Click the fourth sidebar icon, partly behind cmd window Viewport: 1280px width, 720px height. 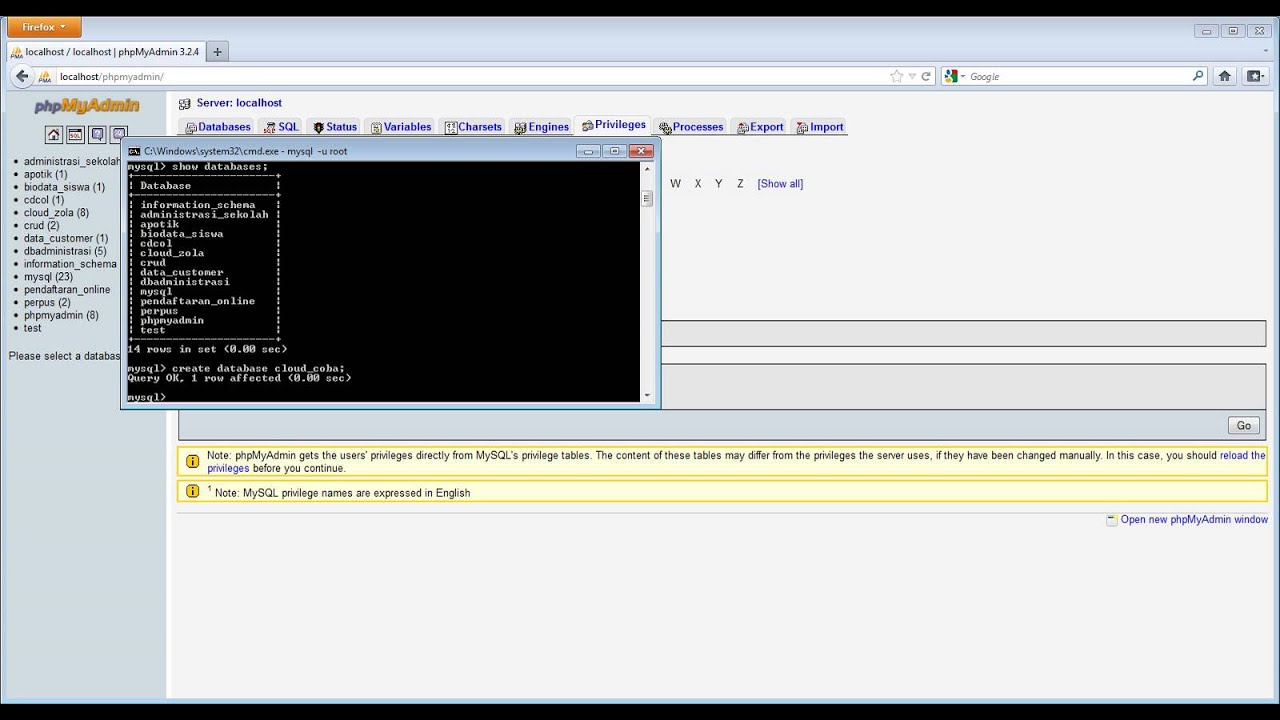pos(118,134)
